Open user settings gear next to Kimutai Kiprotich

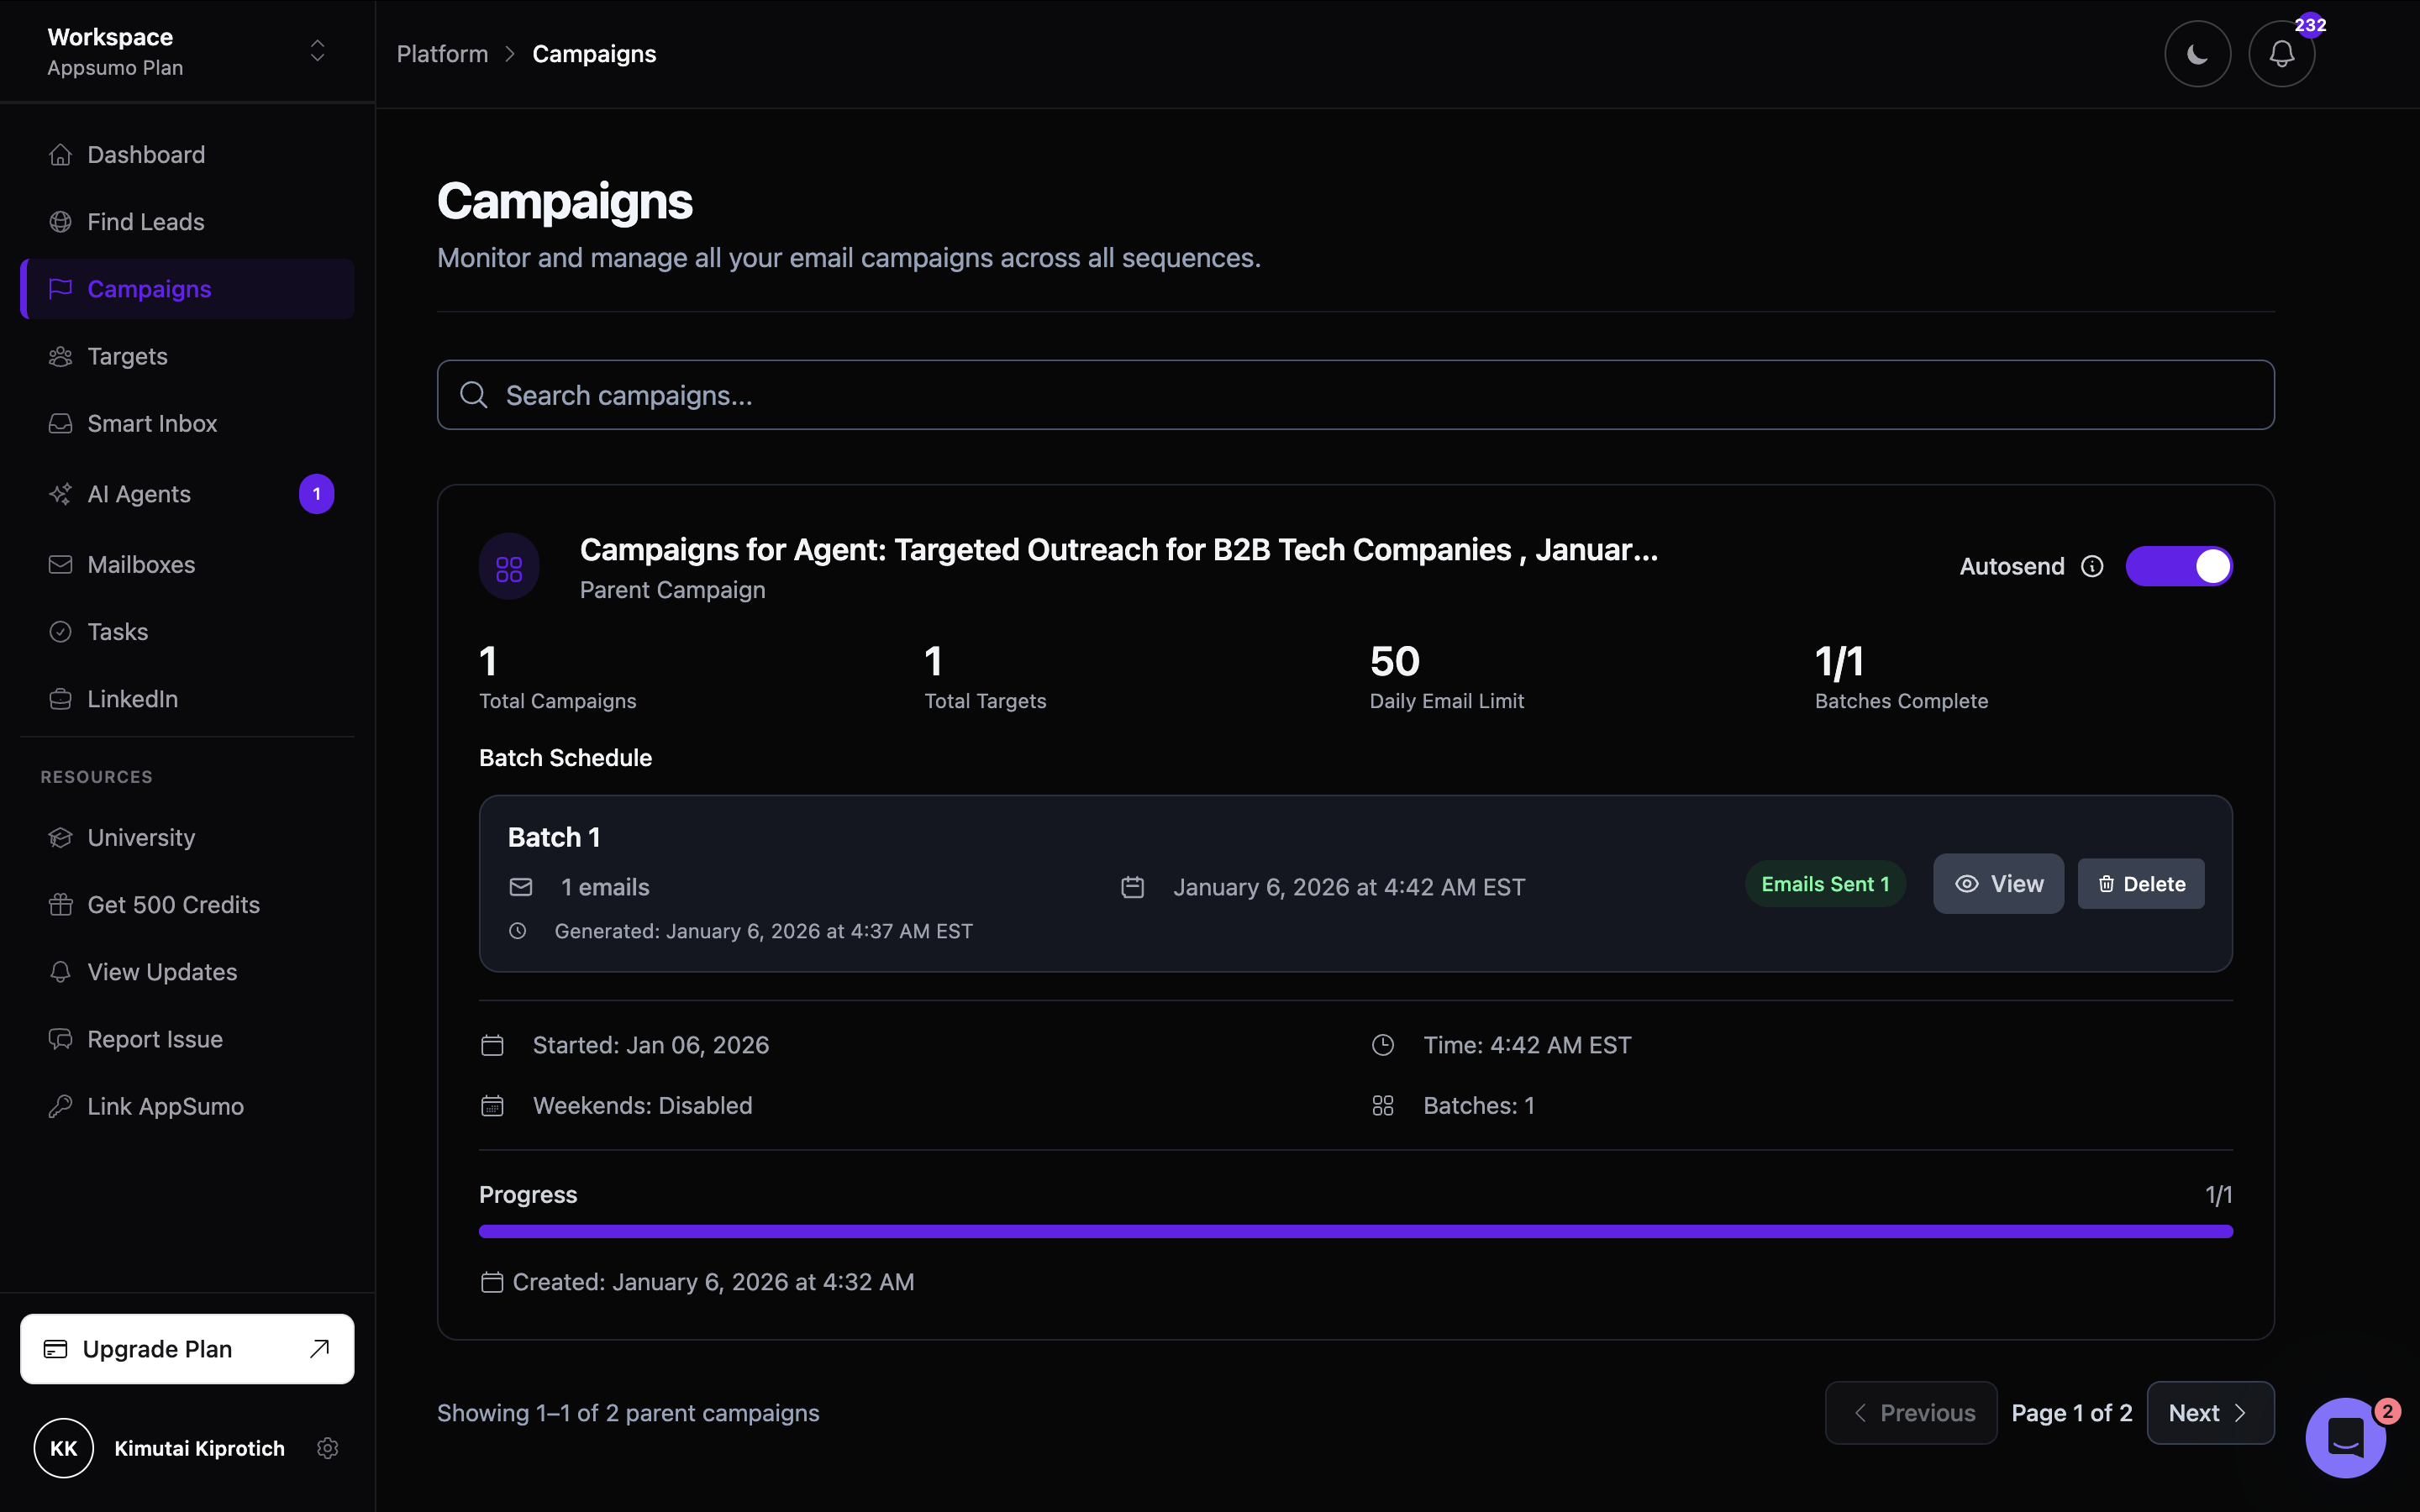click(x=327, y=1447)
